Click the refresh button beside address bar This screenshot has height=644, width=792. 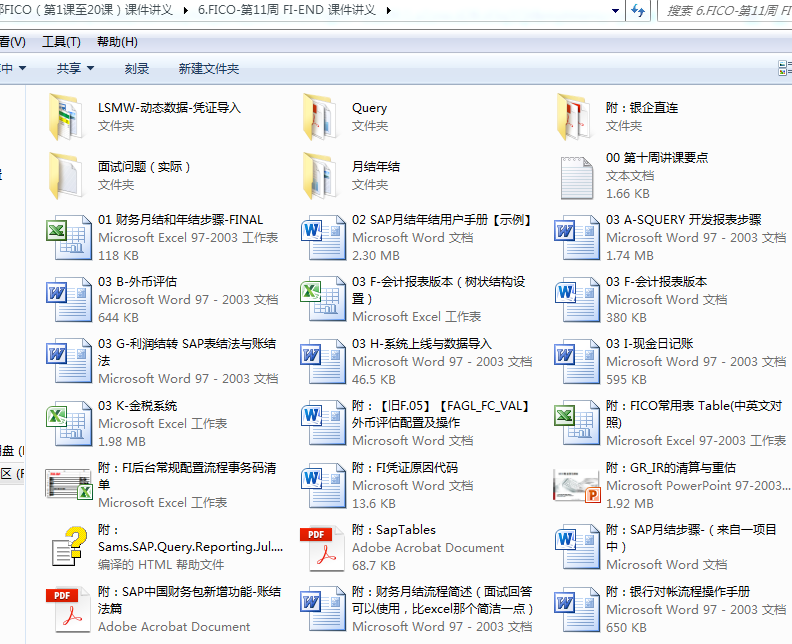(638, 11)
